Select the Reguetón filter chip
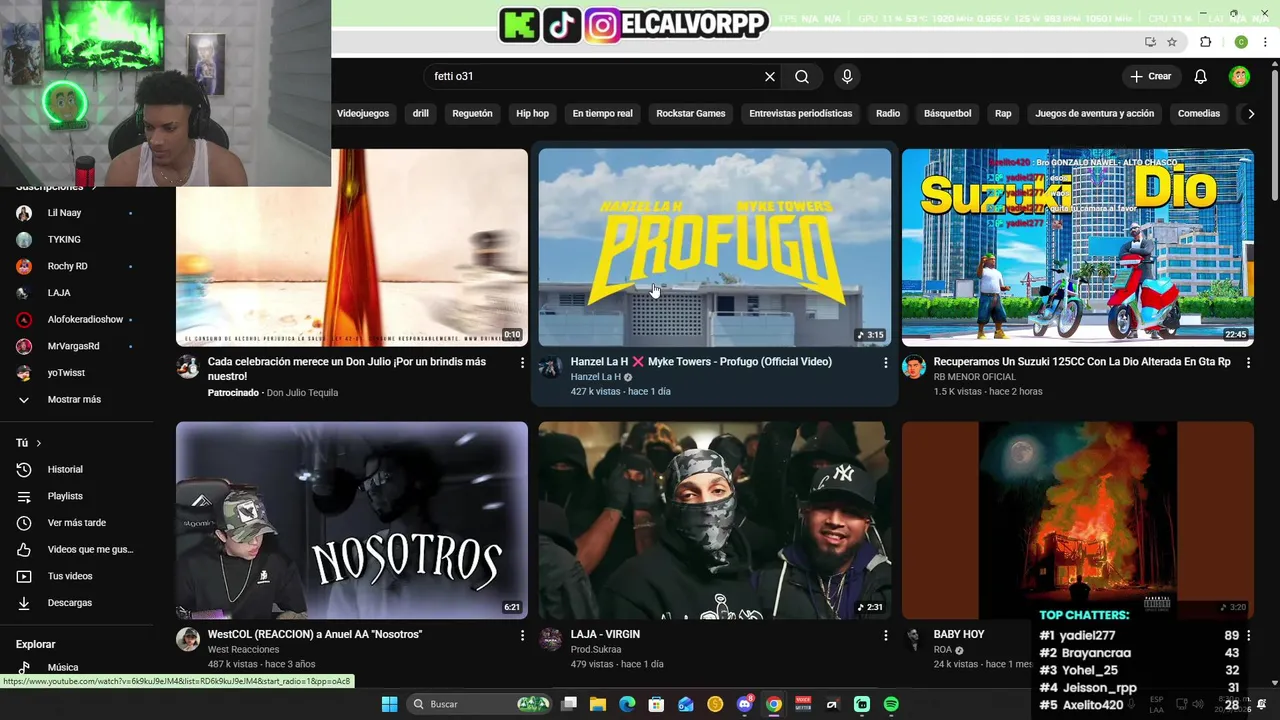Screen dimensions: 1280x720 click(x=472, y=114)
